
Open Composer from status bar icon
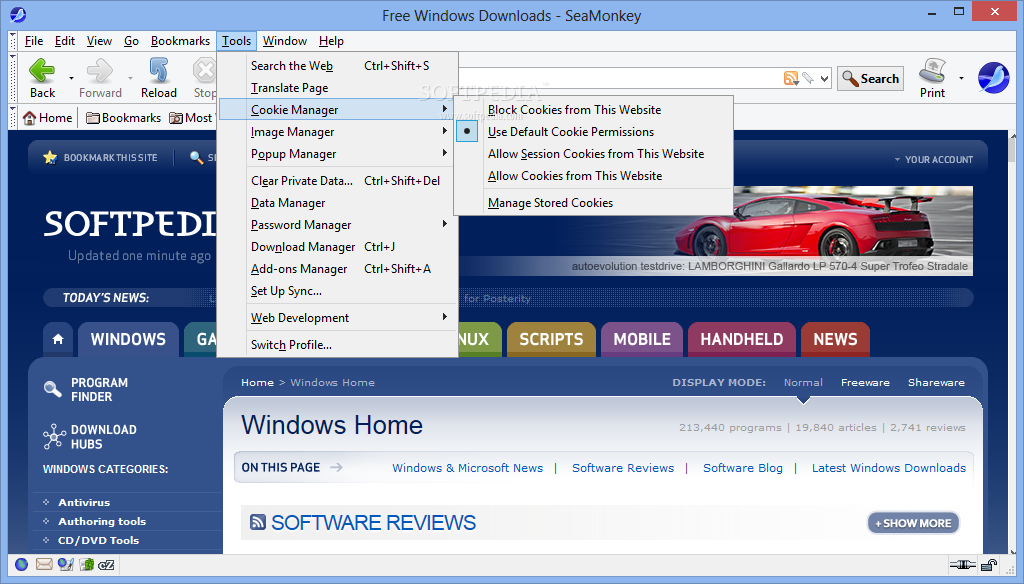[x=65, y=564]
